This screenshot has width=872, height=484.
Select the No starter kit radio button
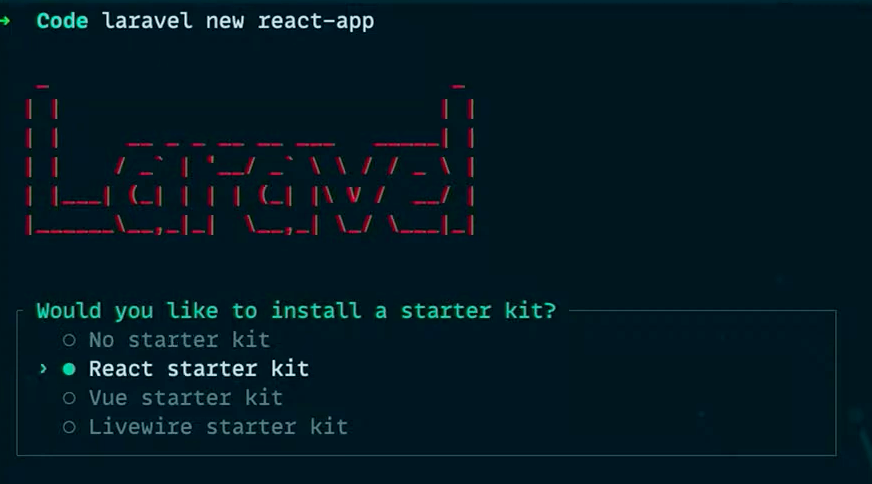[69, 340]
